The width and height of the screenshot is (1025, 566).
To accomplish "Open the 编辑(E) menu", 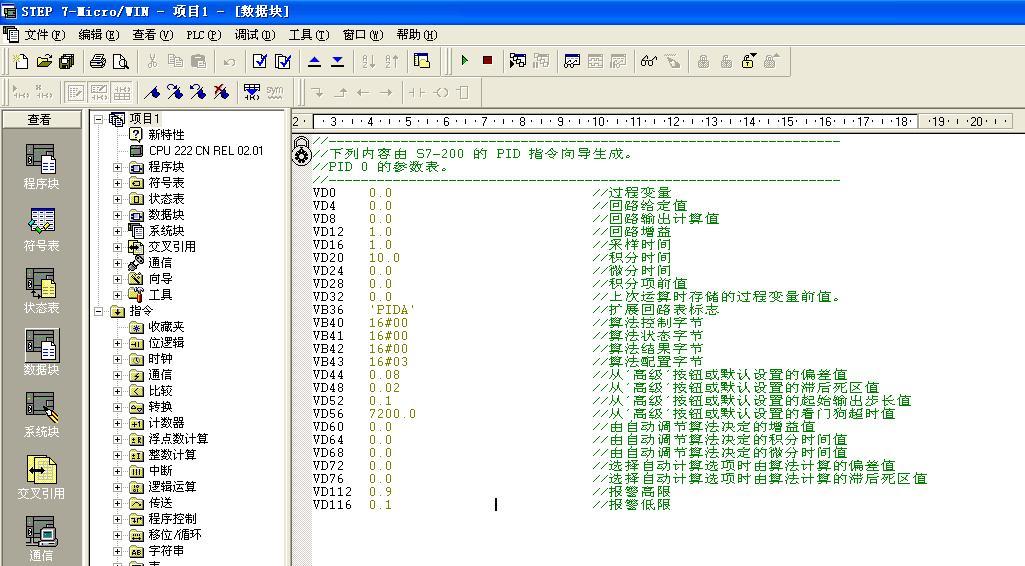I will pos(99,35).
